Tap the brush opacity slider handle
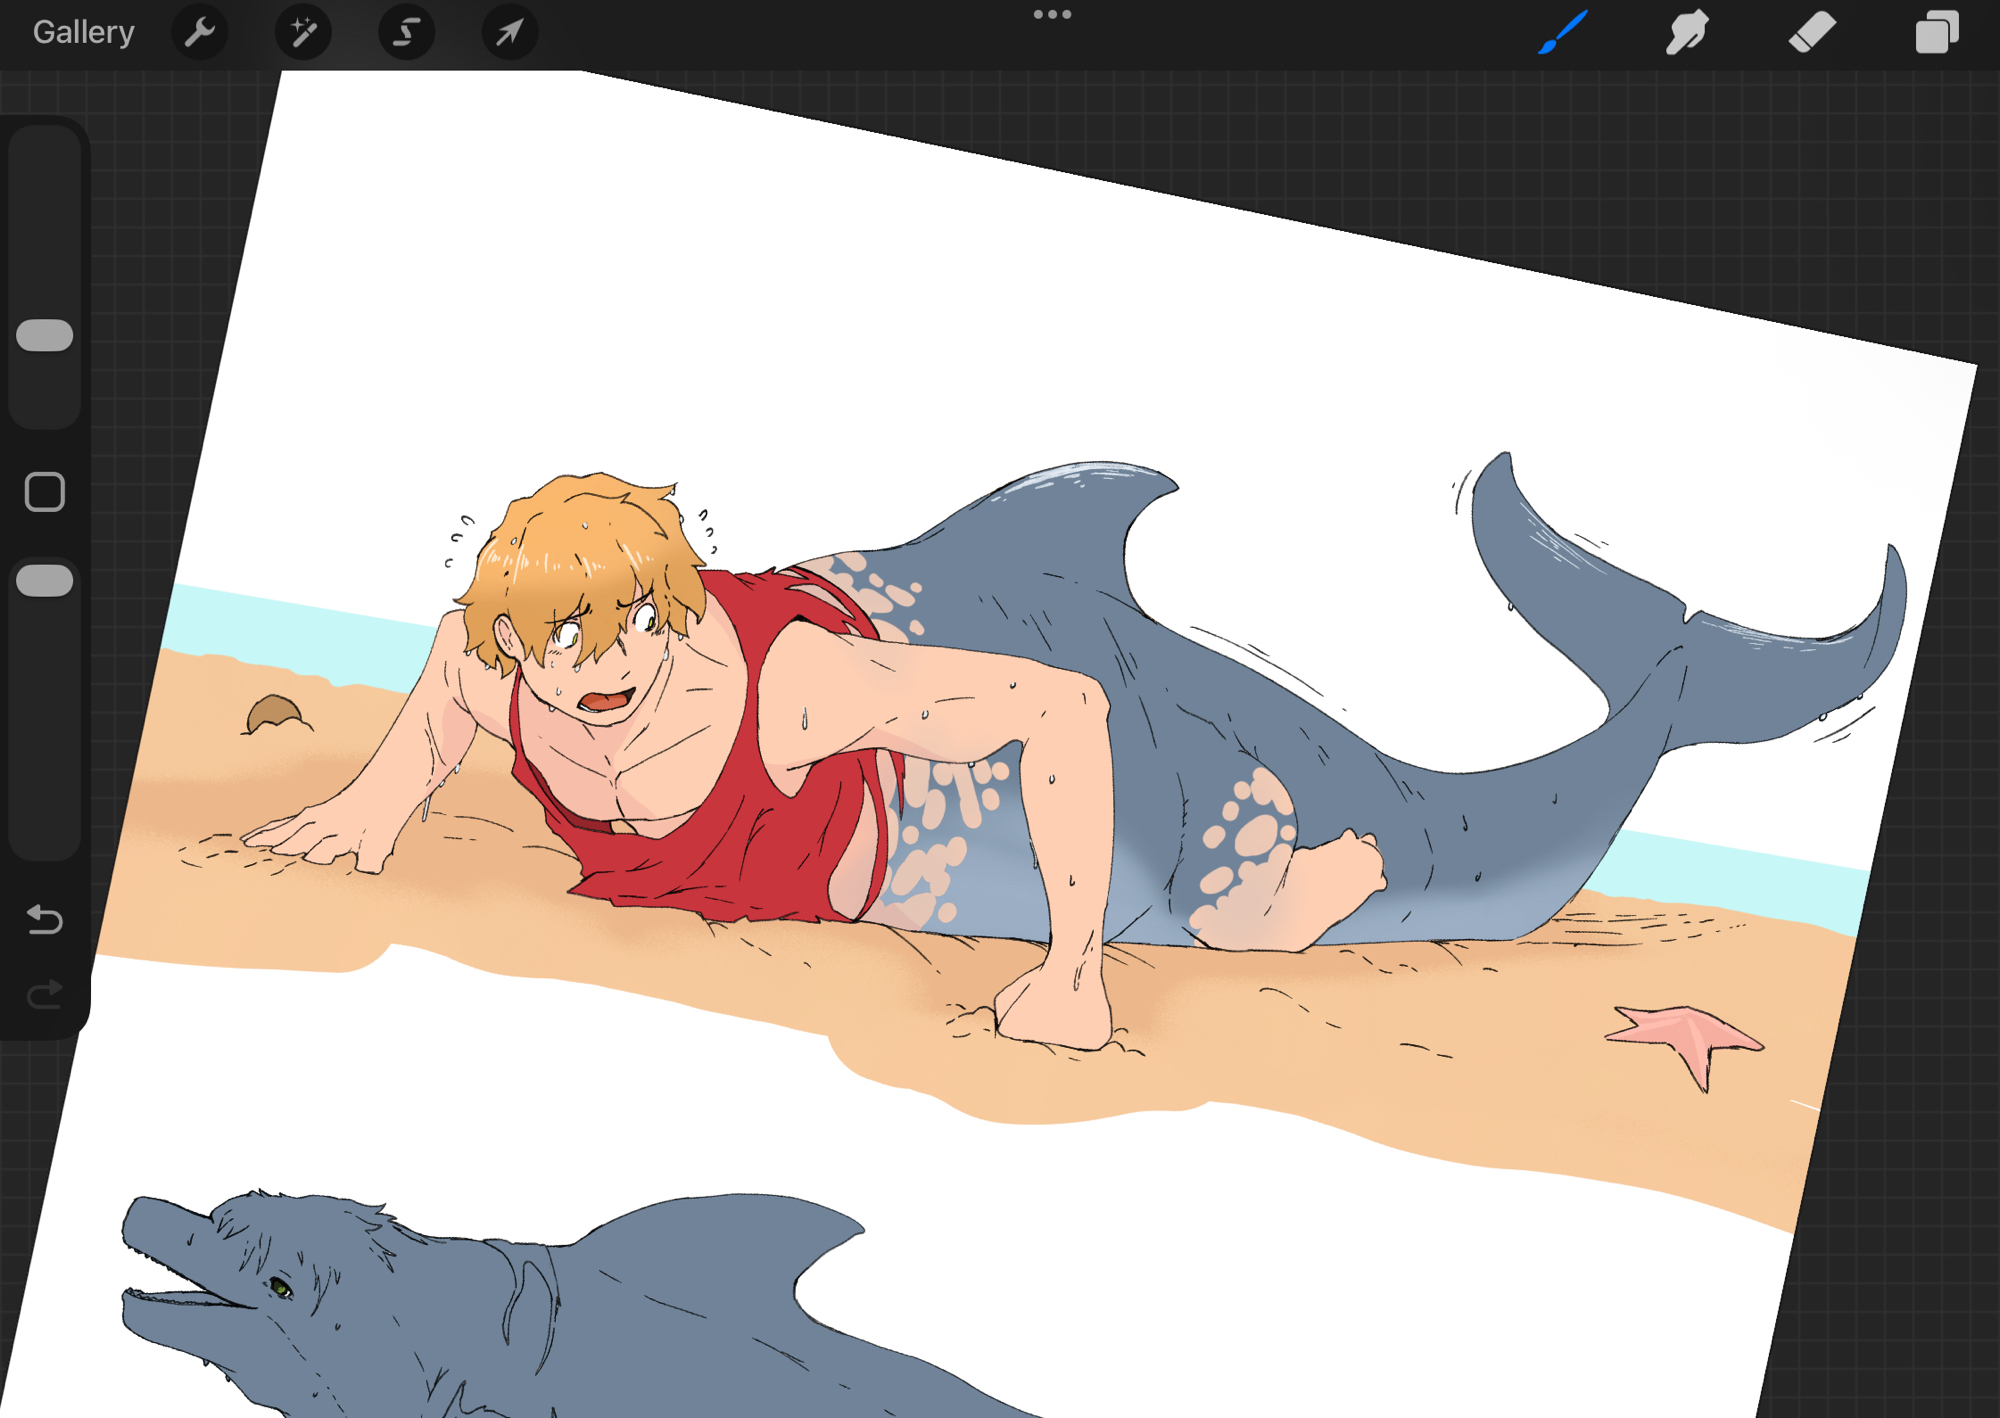The image size is (2000, 1418). point(45,581)
